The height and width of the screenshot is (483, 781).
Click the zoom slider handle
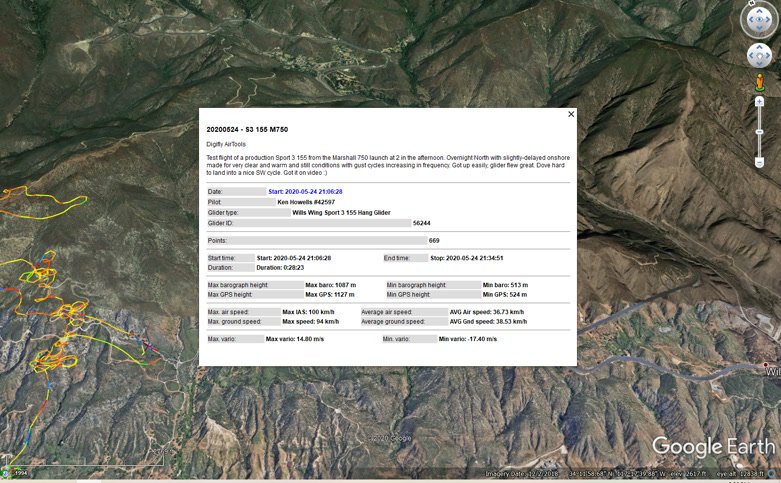tap(759, 129)
